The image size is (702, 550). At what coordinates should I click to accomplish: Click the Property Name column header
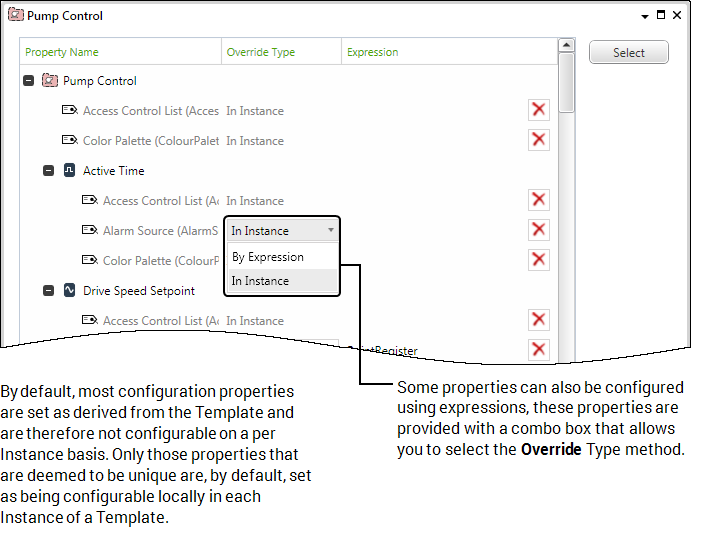(62, 52)
